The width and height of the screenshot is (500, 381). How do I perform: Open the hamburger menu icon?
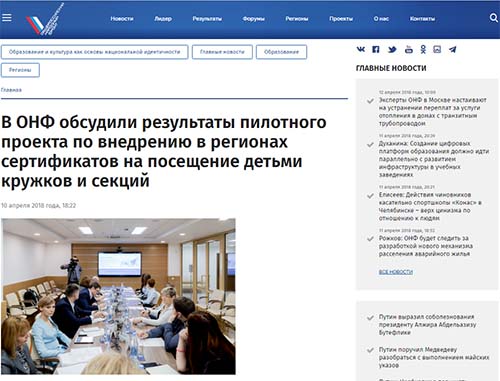click(x=7, y=17)
